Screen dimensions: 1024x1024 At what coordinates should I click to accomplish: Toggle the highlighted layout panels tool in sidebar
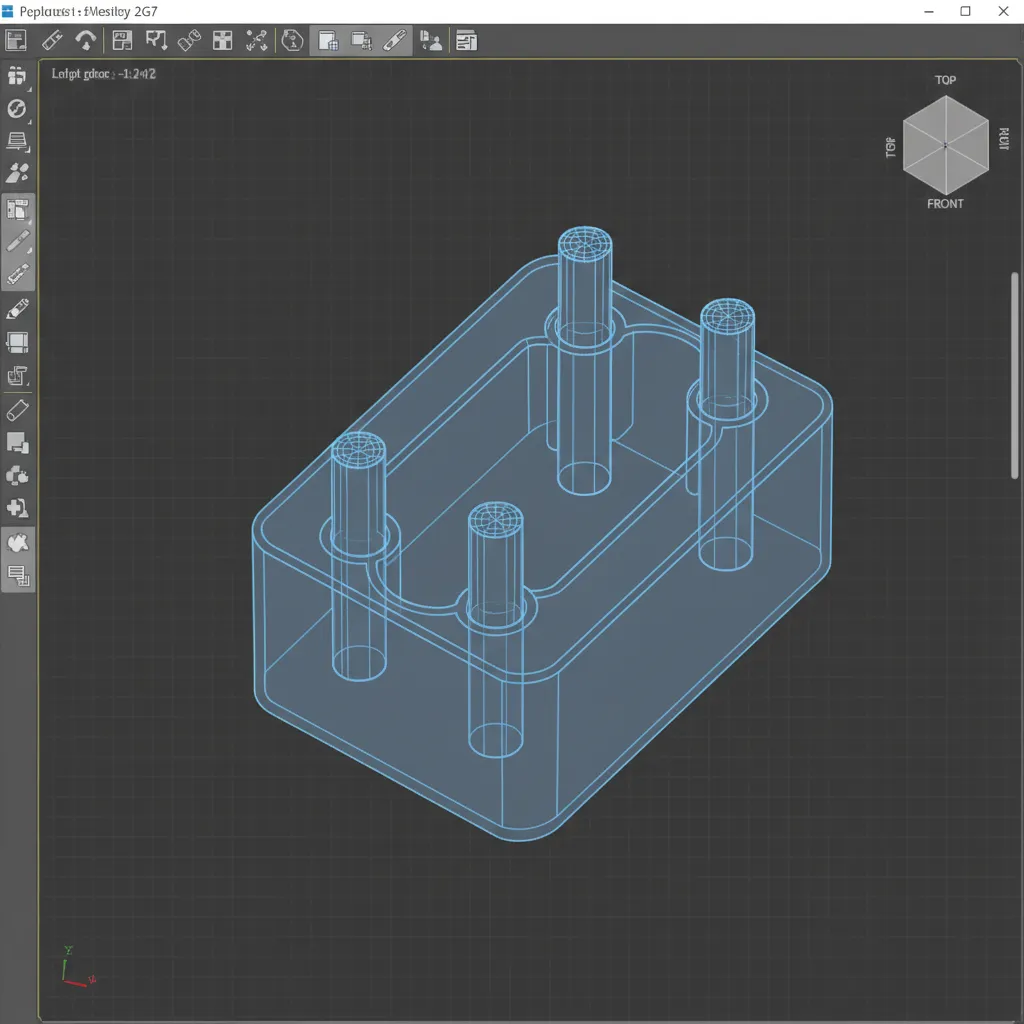click(18, 210)
